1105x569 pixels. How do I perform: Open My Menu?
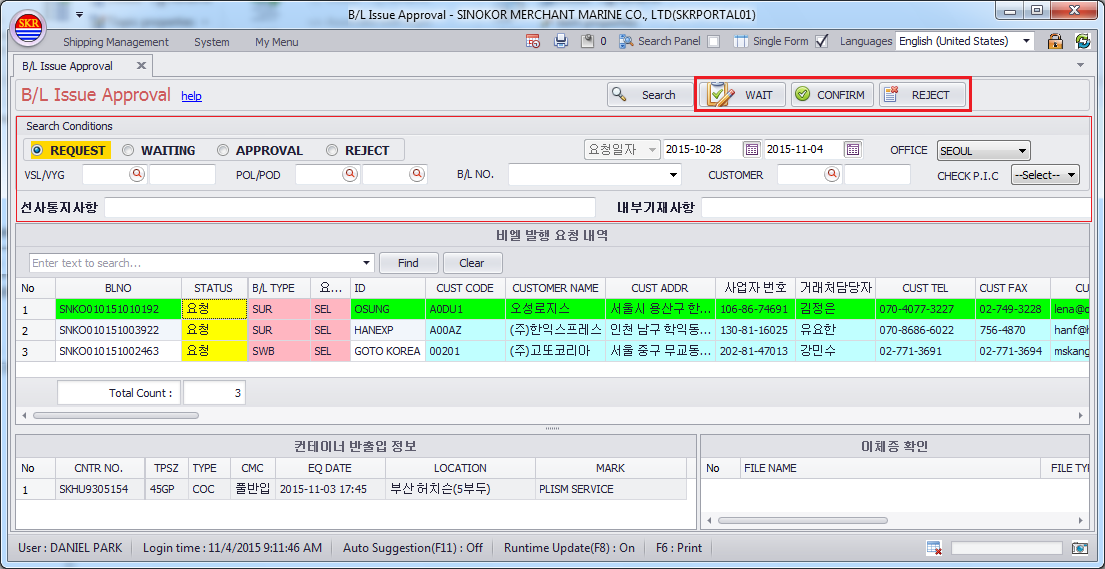pyautogui.click(x=276, y=42)
